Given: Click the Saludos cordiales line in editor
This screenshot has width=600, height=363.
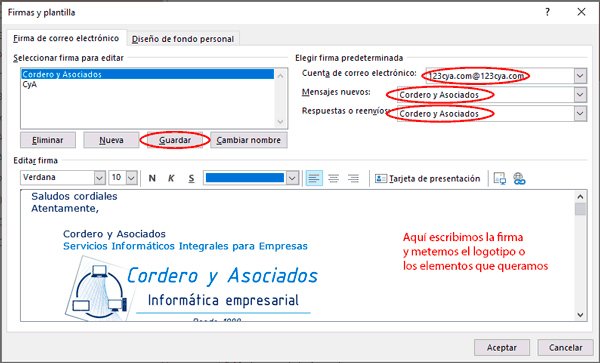Looking at the screenshot, I should pyautogui.click(x=74, y=196).
